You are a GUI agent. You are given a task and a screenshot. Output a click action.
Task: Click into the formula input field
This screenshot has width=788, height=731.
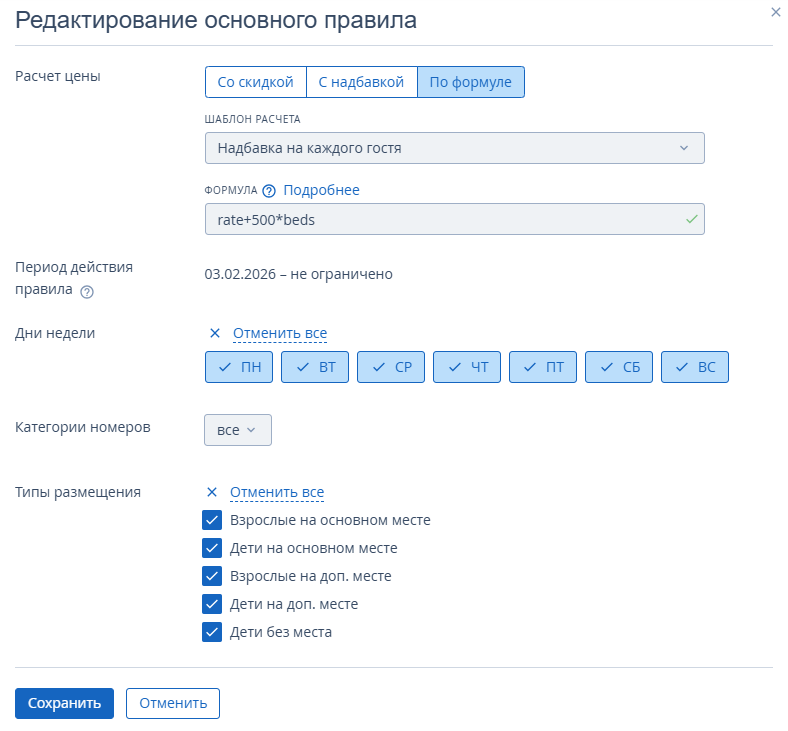440,219
